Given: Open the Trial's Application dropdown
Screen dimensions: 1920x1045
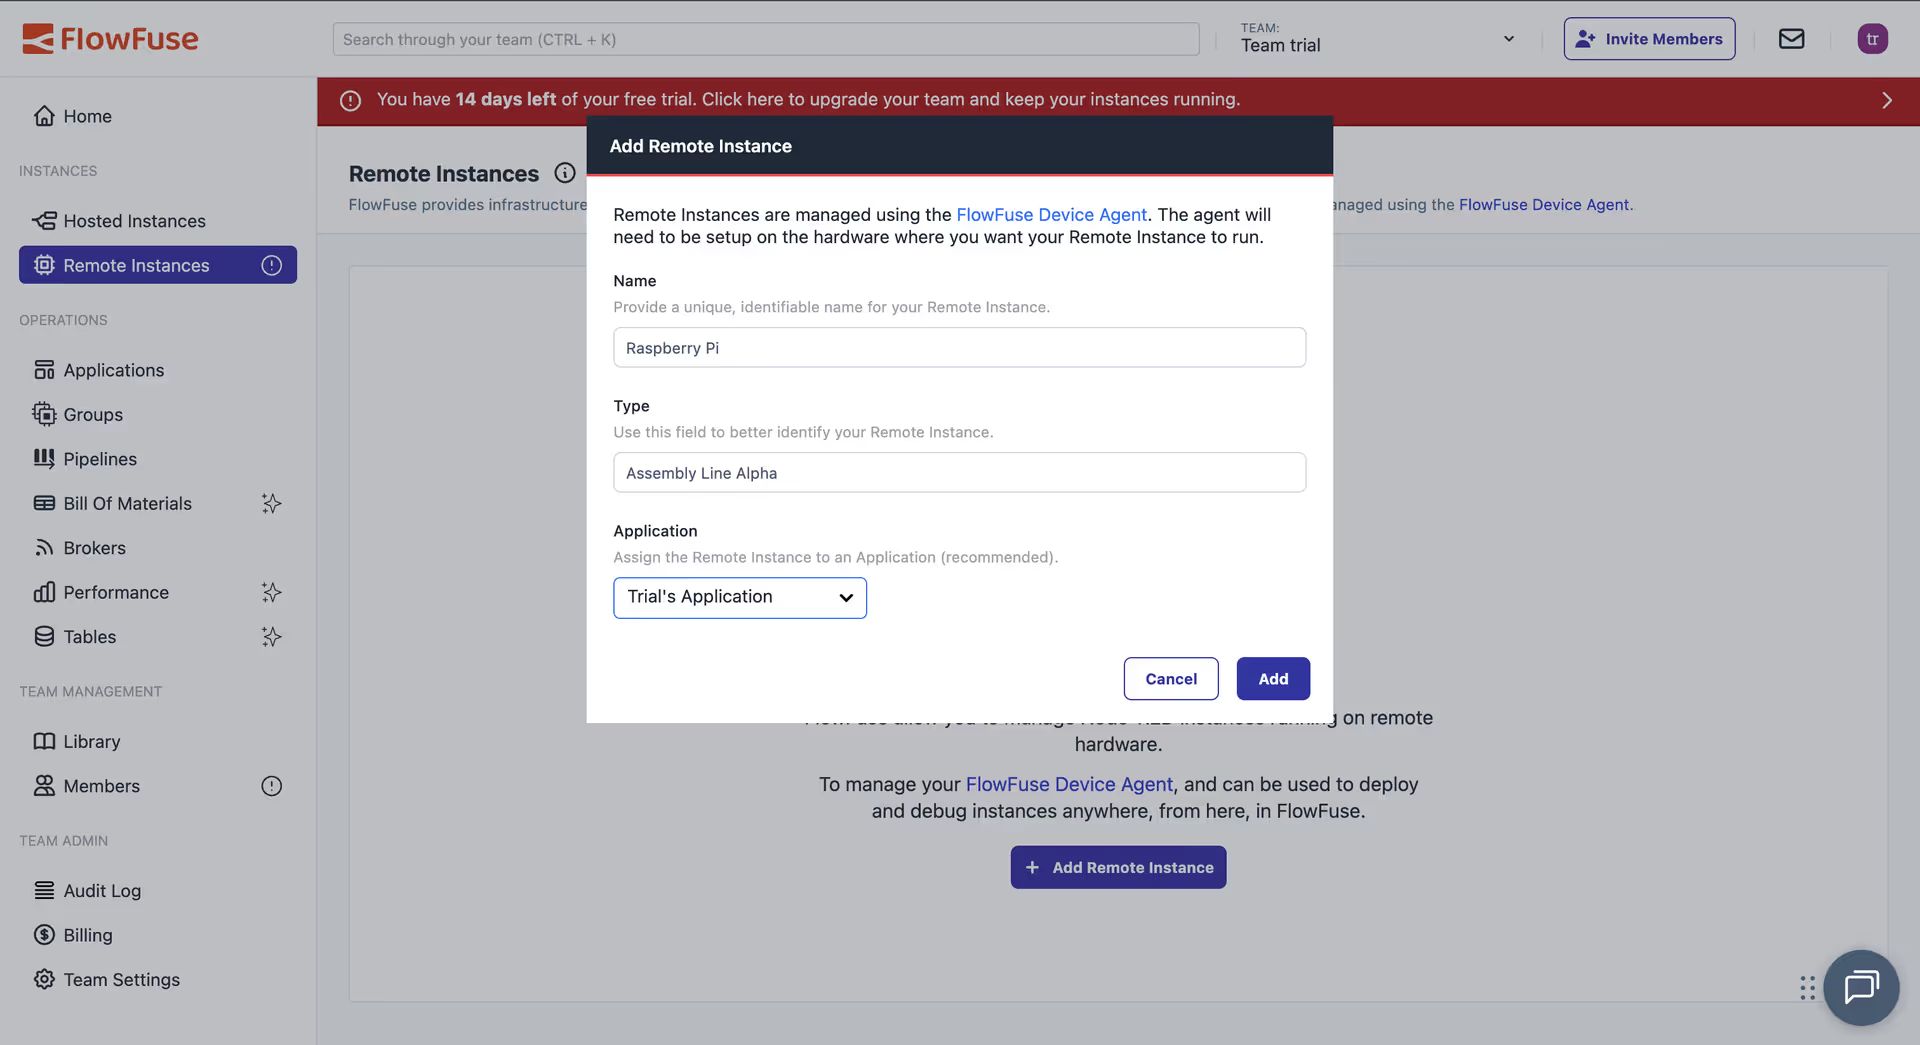Looking at the screenshot, I should (740, 597).
